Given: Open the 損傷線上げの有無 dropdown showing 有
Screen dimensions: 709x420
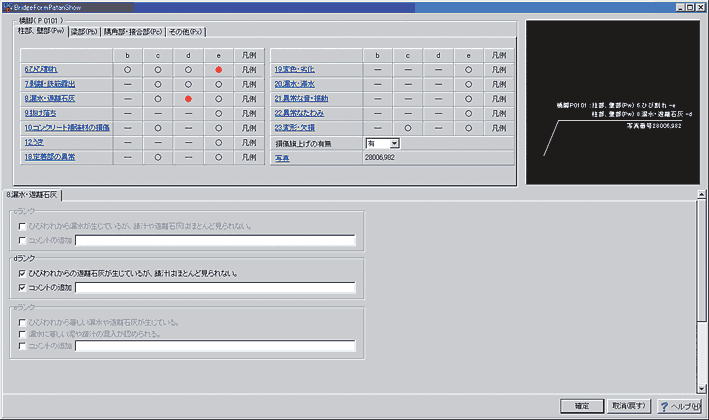Looking at the screenshot, I should point(383,143).
